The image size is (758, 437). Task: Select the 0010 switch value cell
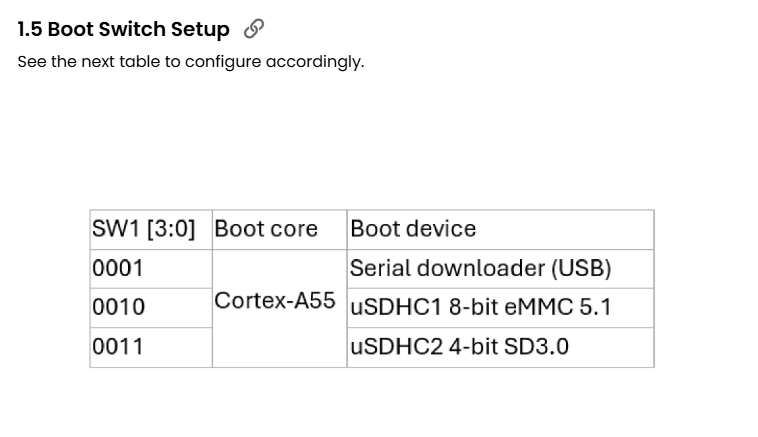(x=118, y=307)
